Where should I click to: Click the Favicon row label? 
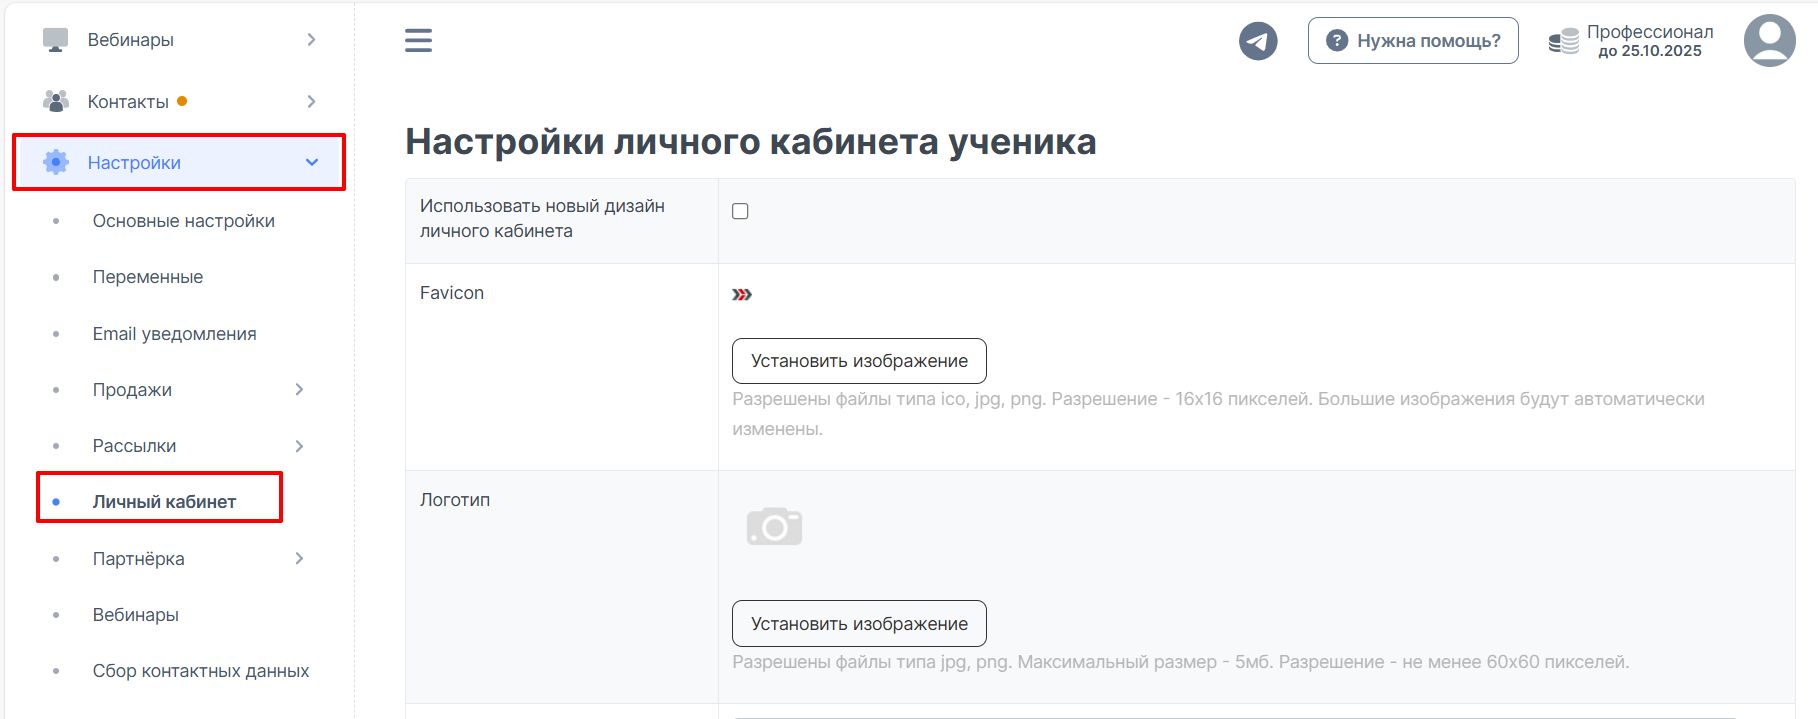coord(451,293)
